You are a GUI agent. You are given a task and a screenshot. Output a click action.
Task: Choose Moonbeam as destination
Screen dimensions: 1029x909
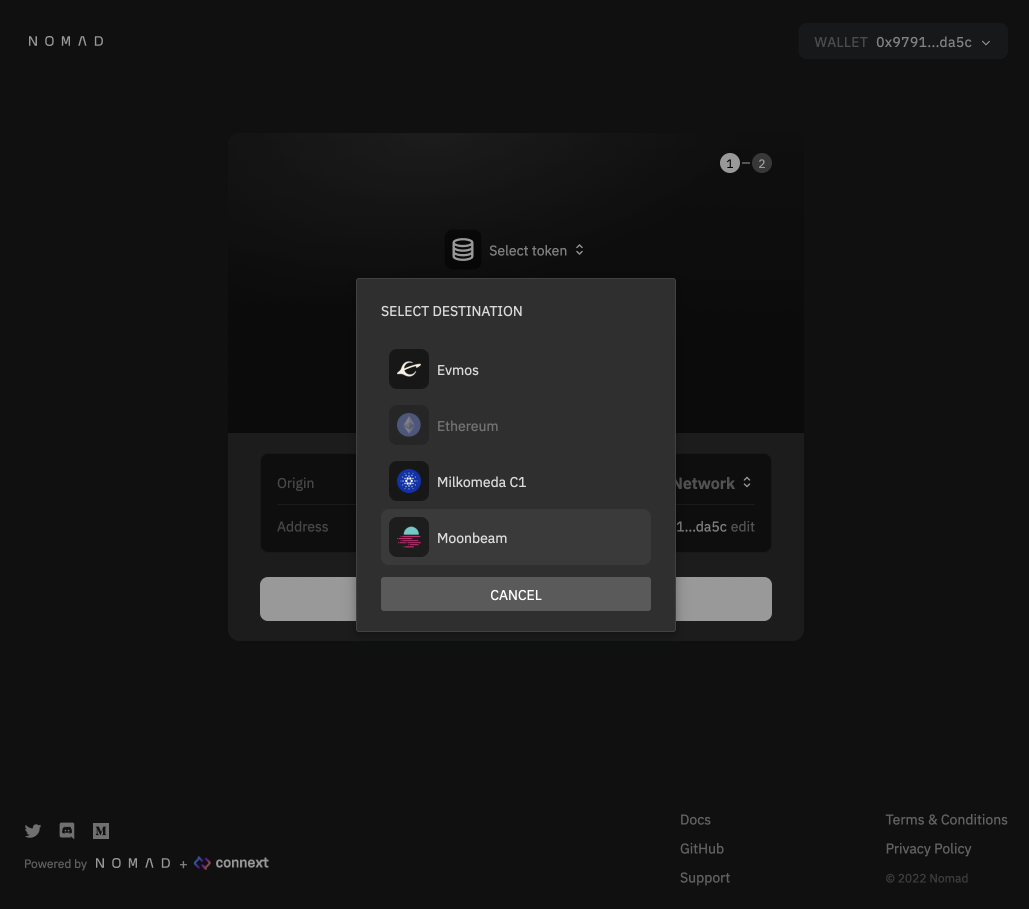tap(516, 537)
